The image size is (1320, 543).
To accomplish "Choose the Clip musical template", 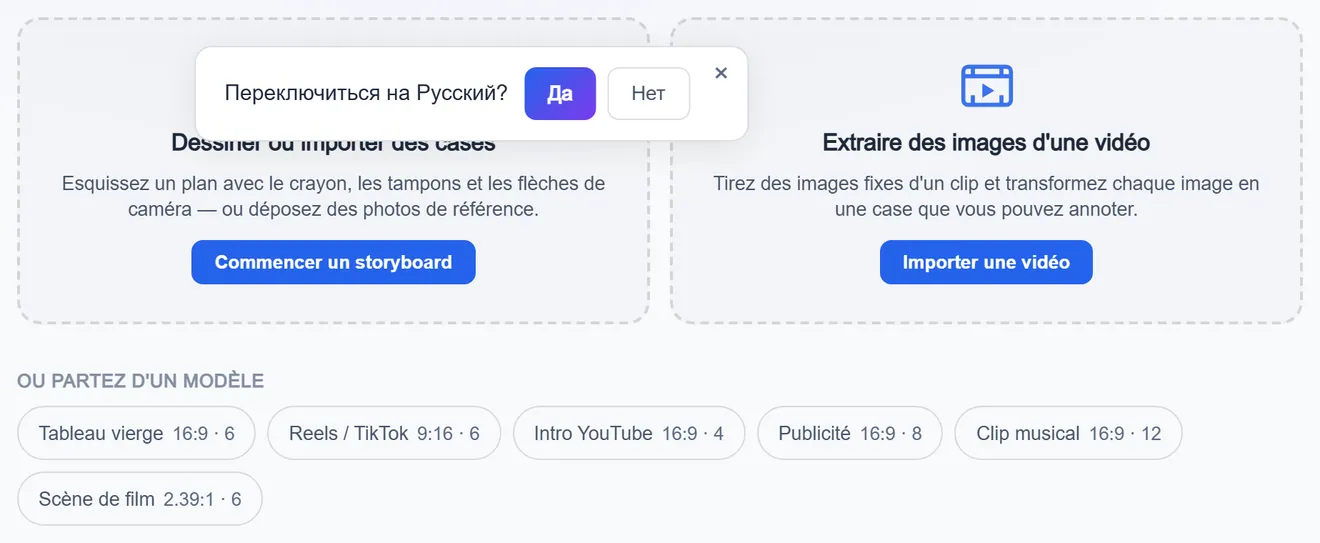I will tap(1069, 433).
